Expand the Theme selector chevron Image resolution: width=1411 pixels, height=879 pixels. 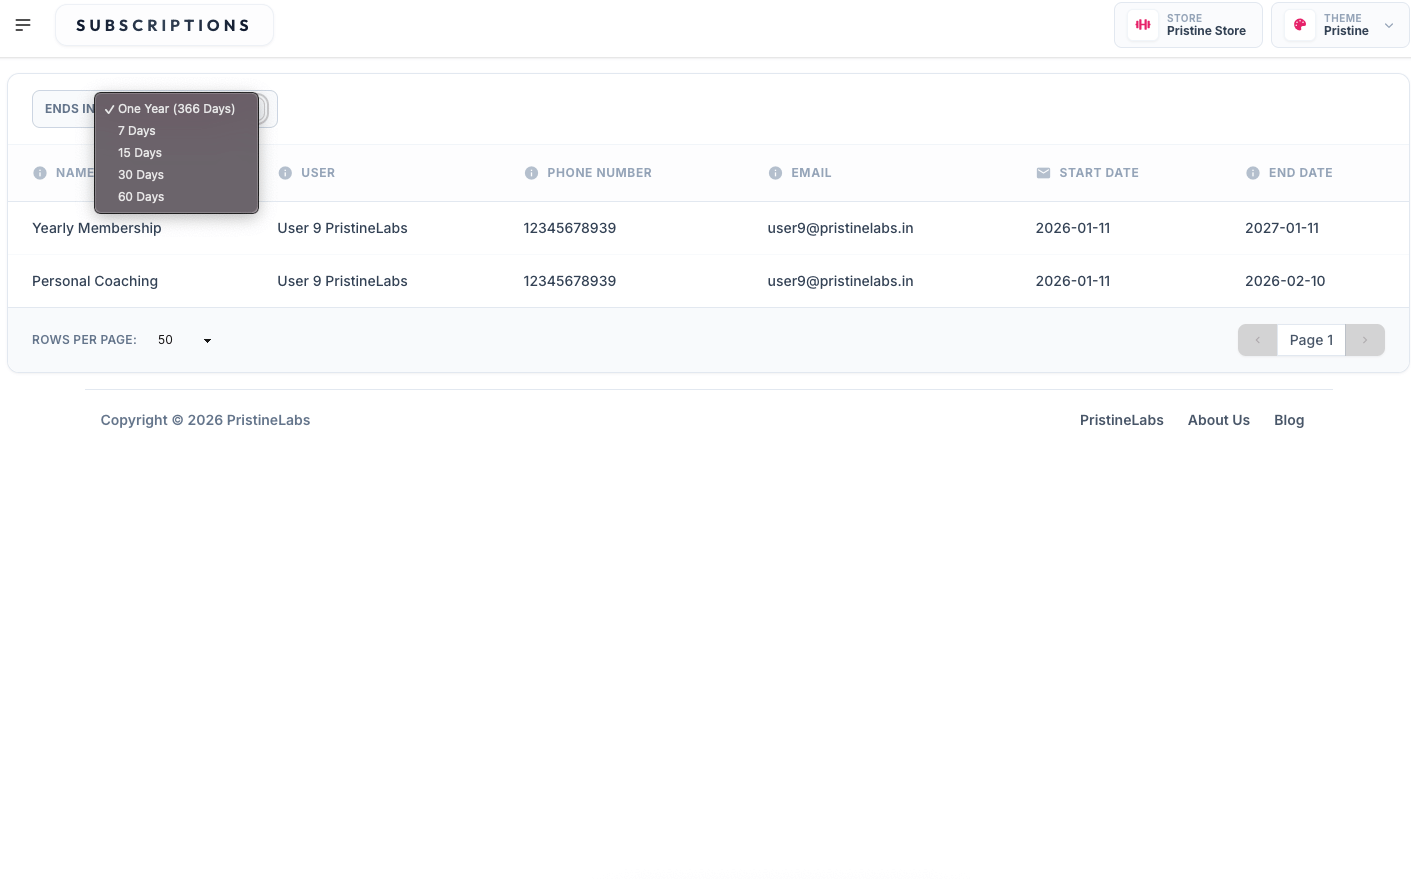coord(1389,24)
